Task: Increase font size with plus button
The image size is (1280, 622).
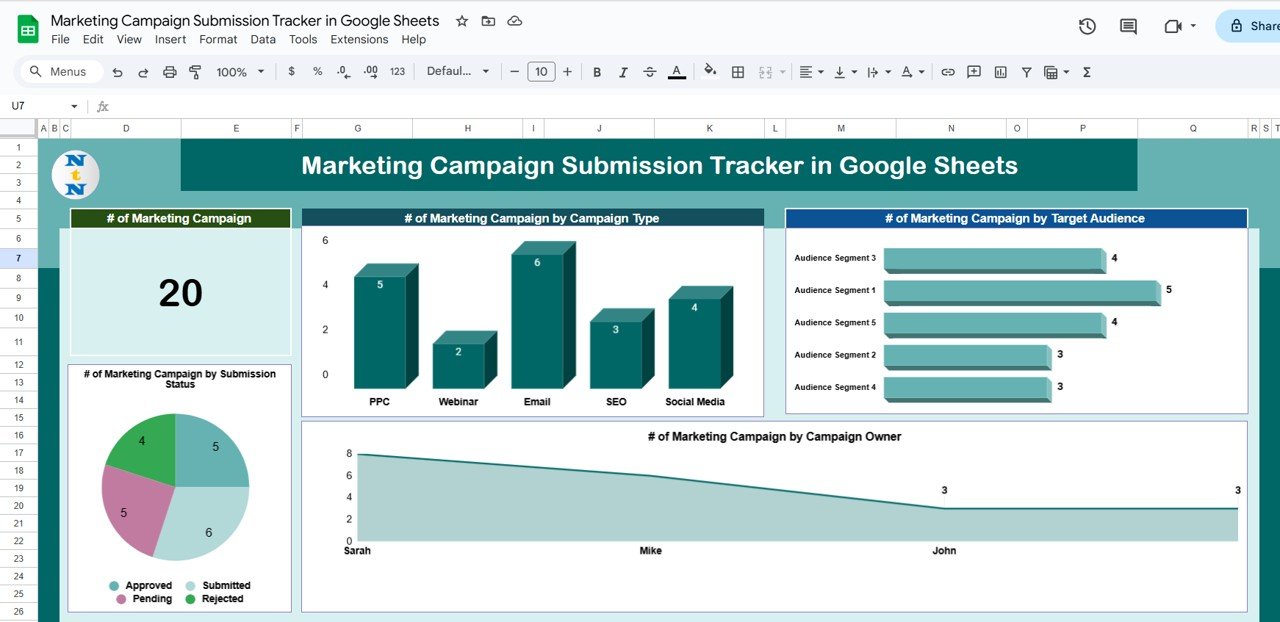Action: point(568,72)
